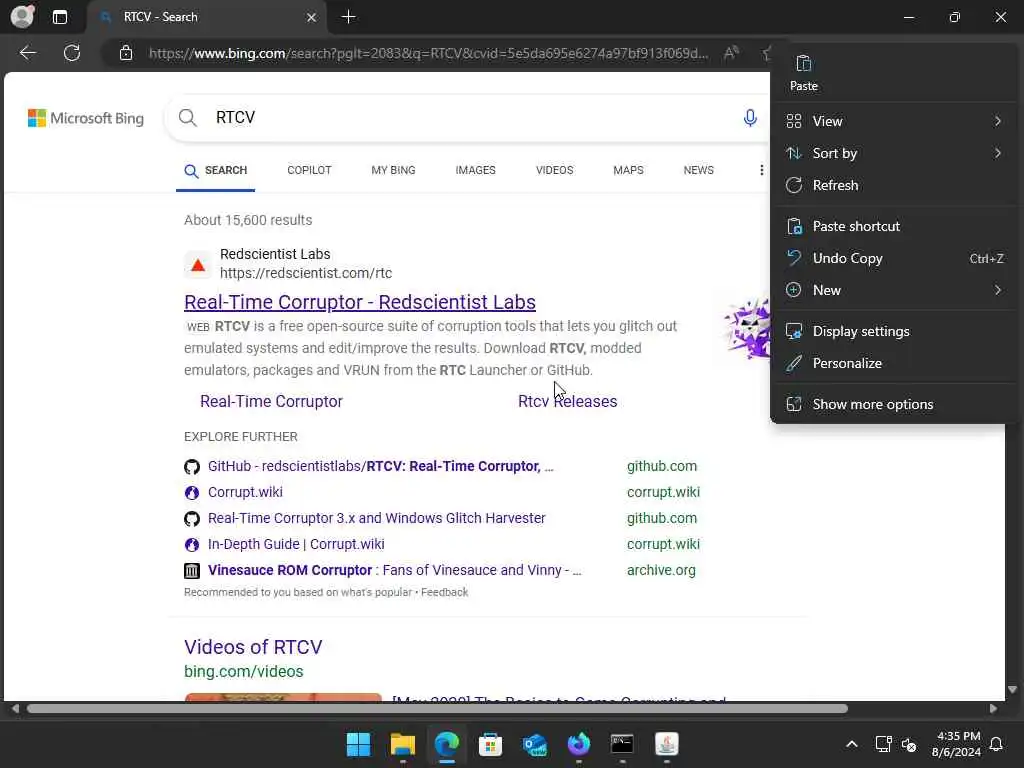Close the RTCV - Search tab
1024x768 pixels.
point(312,18)
